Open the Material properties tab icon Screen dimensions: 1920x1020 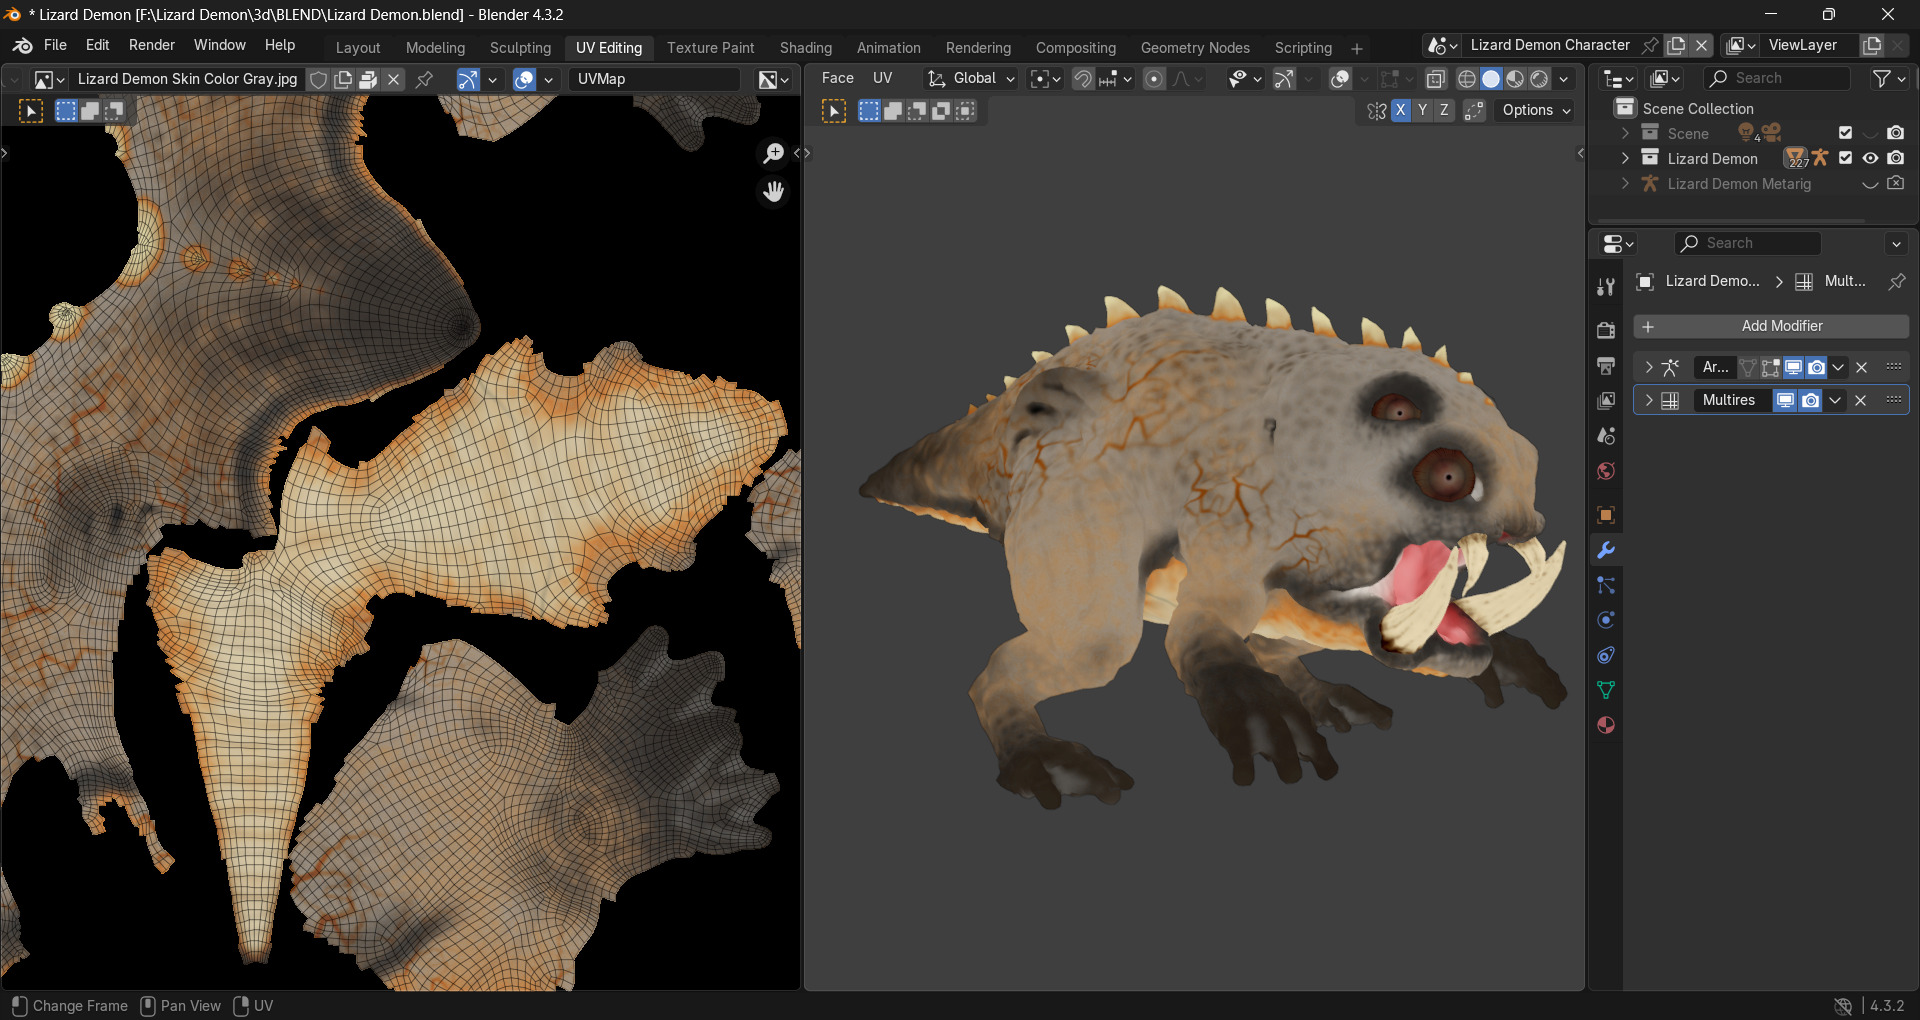(x=1606, y=725)
